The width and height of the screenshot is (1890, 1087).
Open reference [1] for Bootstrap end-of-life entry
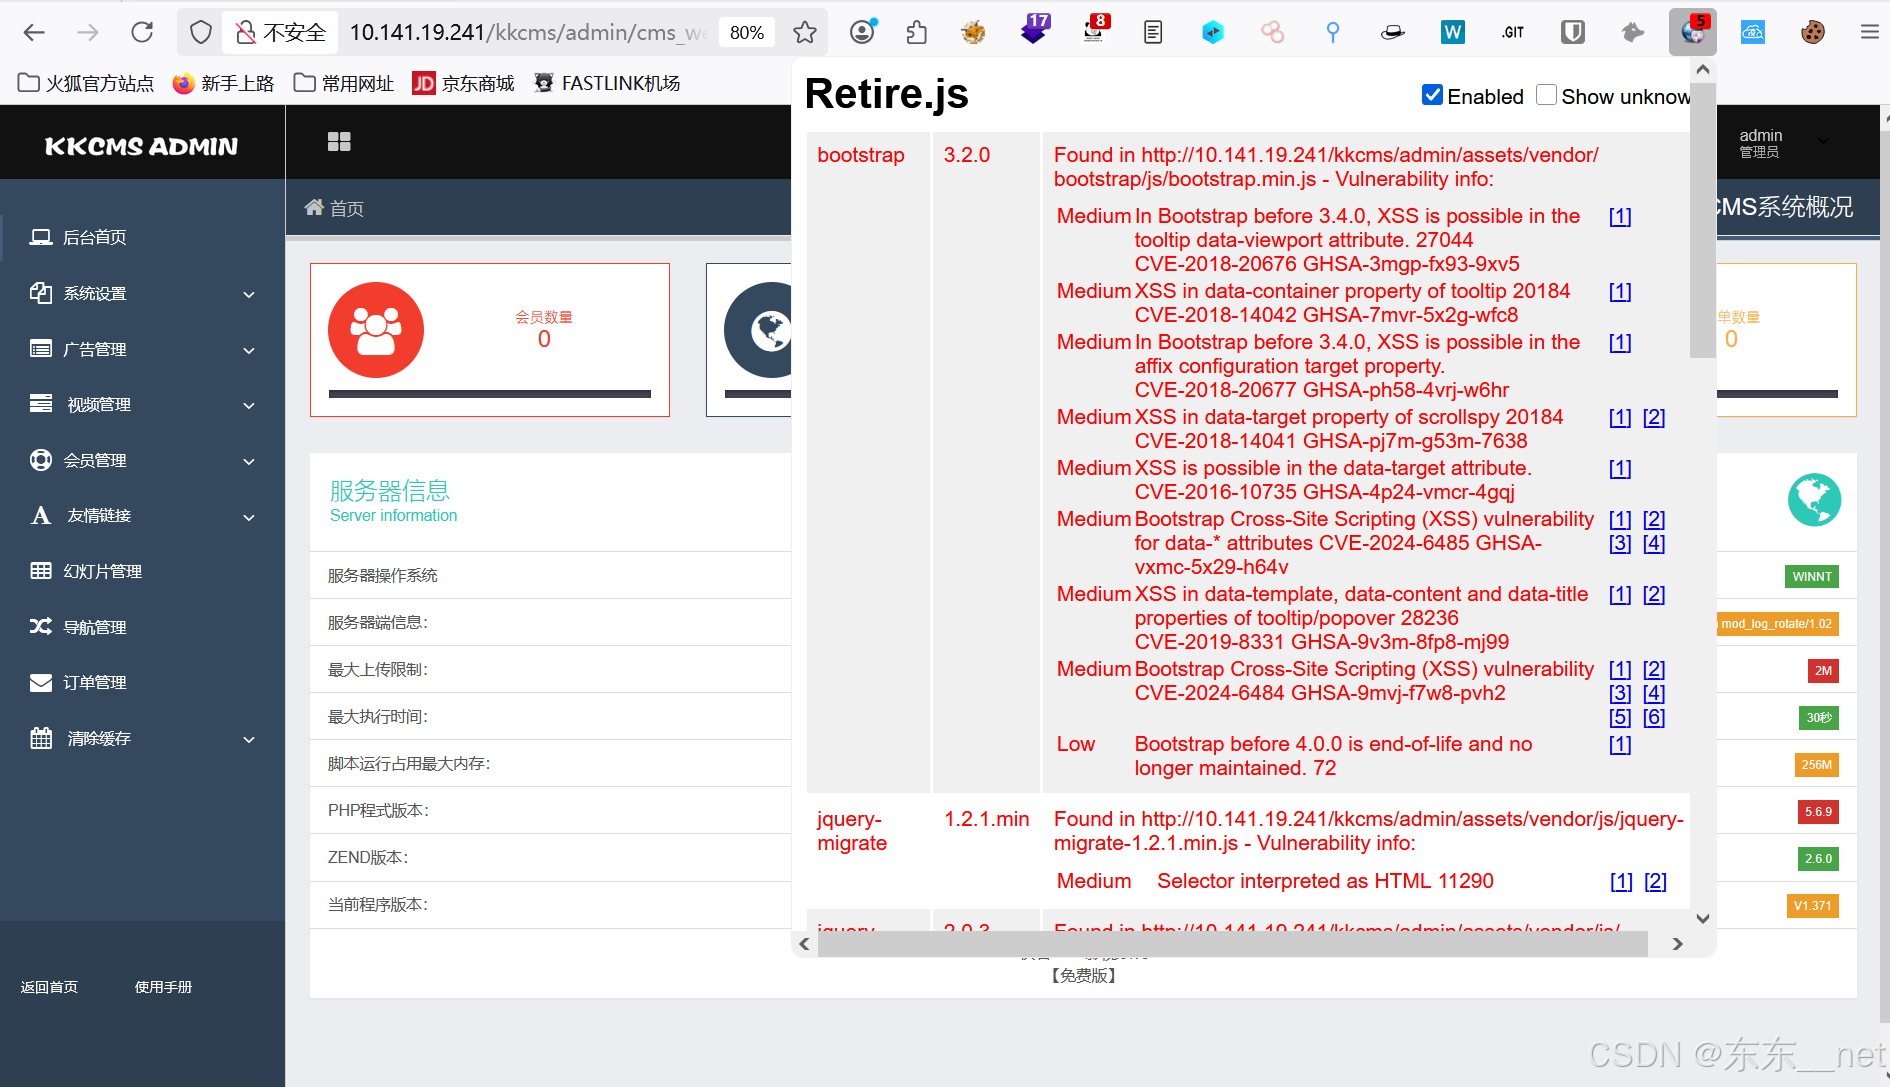[1620, 744]
